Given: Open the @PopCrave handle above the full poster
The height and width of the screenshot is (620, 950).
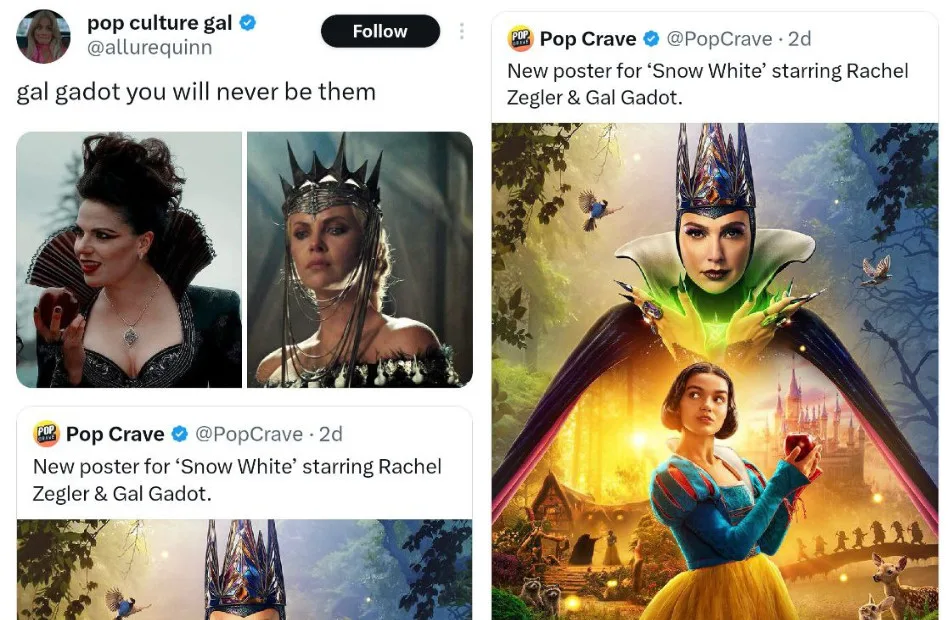Looking at the screenshot, I should coord(720,39).
